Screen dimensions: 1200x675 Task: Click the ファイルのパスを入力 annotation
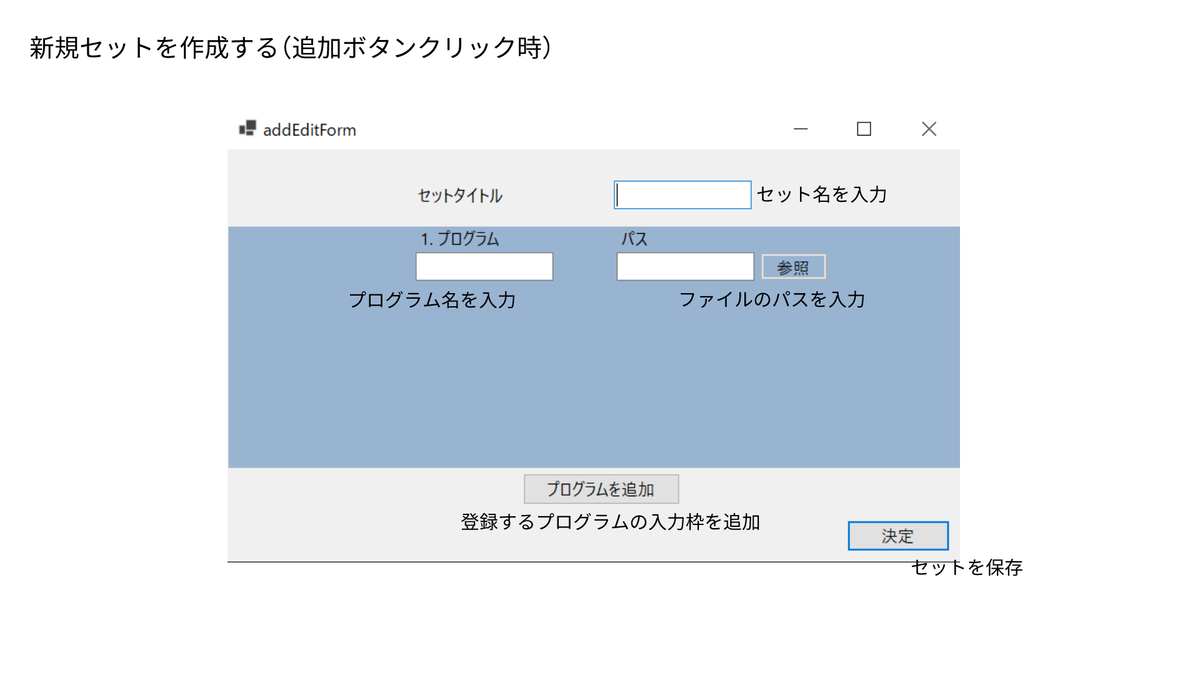pos(773,299)
